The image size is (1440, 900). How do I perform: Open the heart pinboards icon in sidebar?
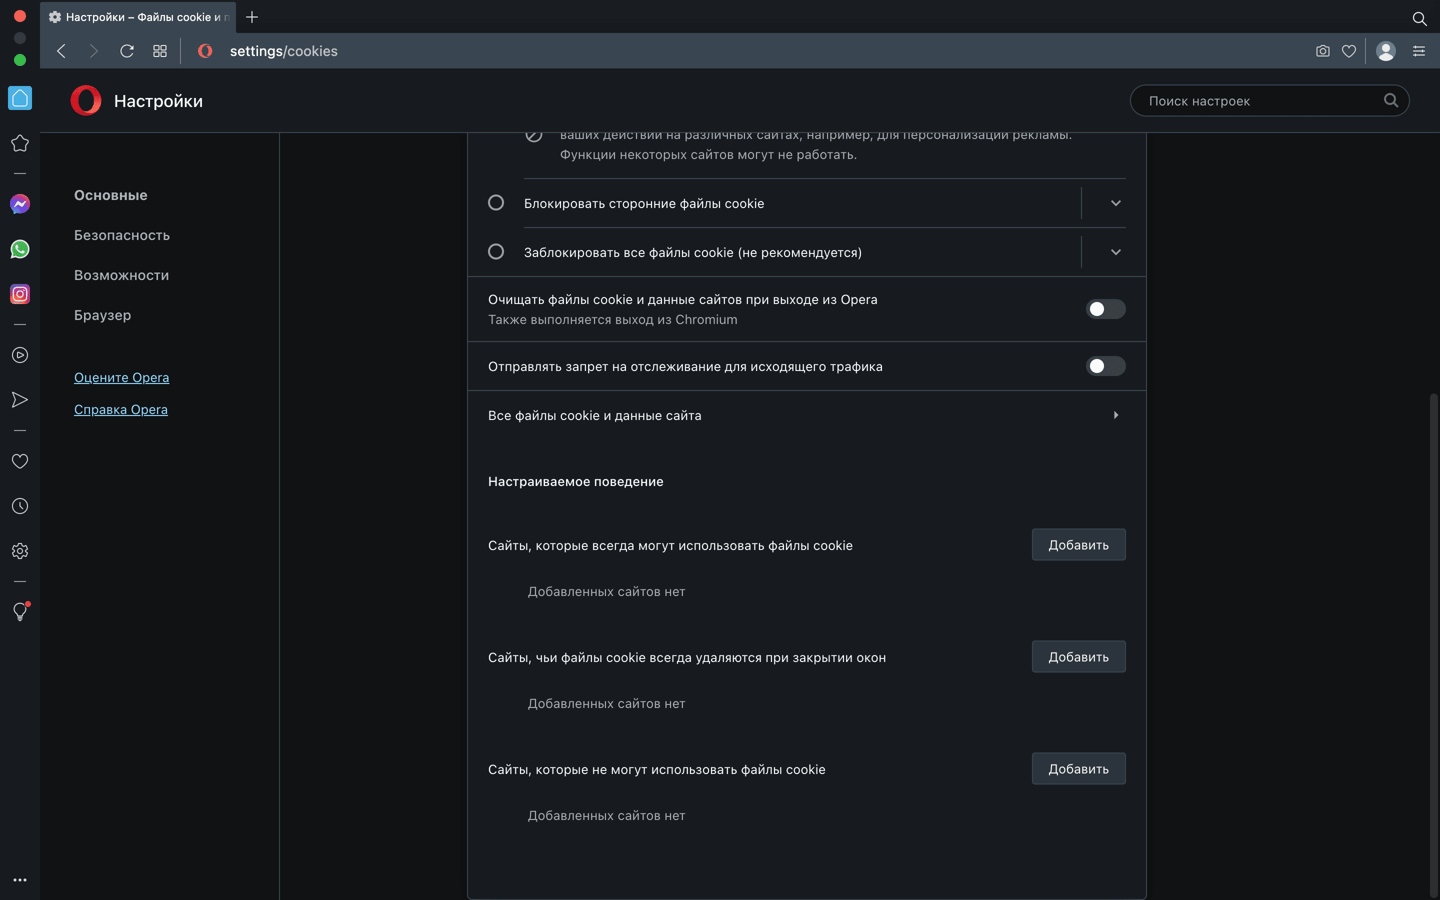(20, 461)
